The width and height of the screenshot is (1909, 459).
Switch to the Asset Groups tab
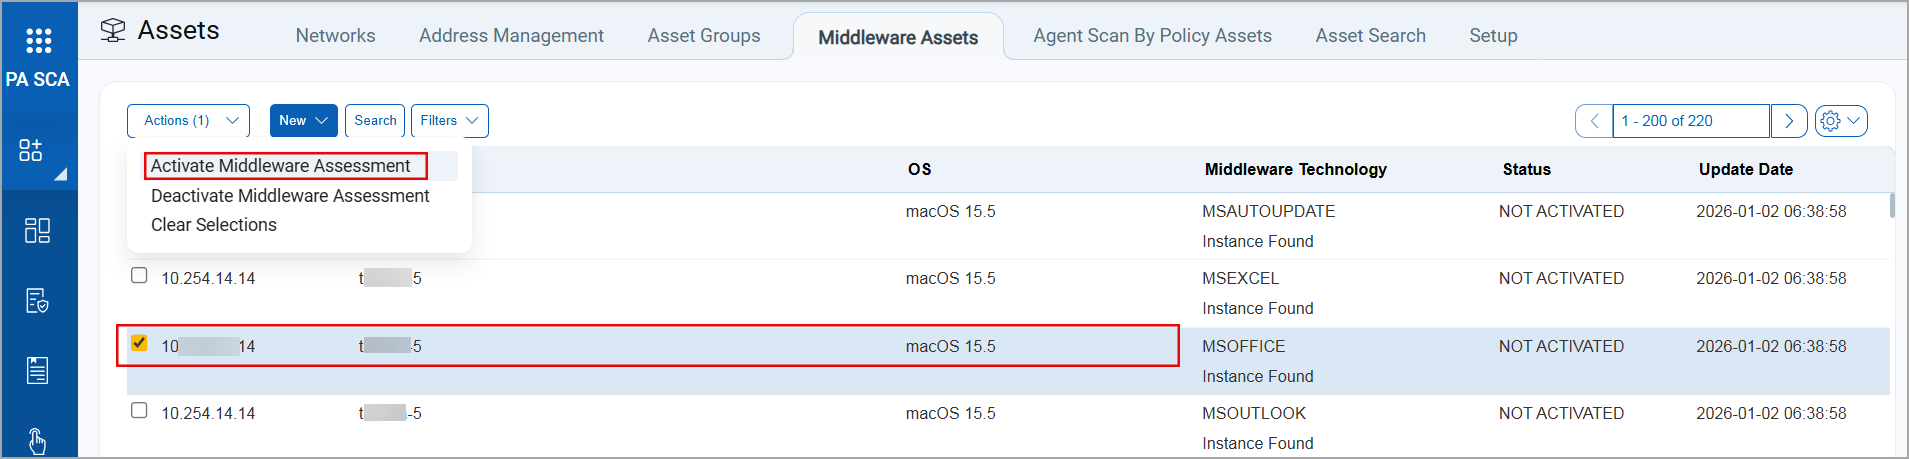coord(704,36)
